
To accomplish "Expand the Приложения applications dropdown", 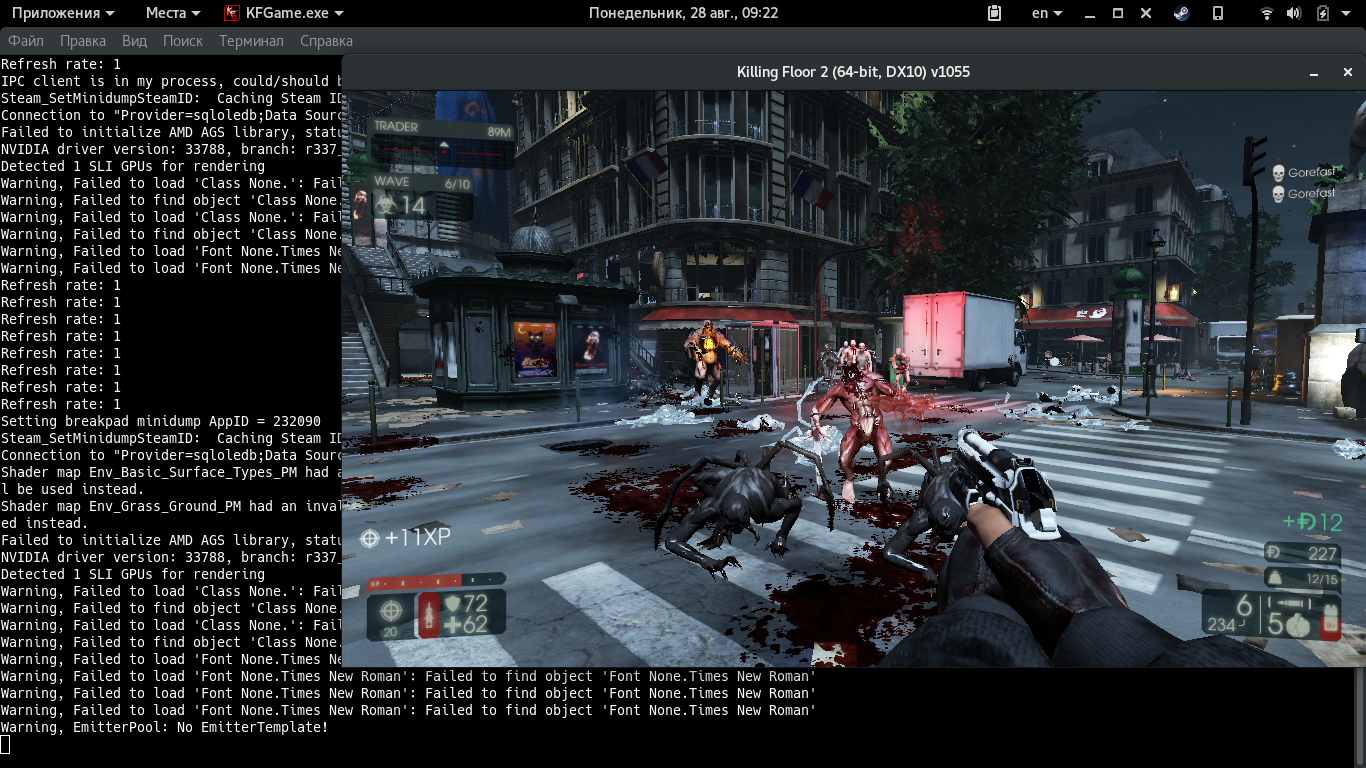I will (63, 13).
